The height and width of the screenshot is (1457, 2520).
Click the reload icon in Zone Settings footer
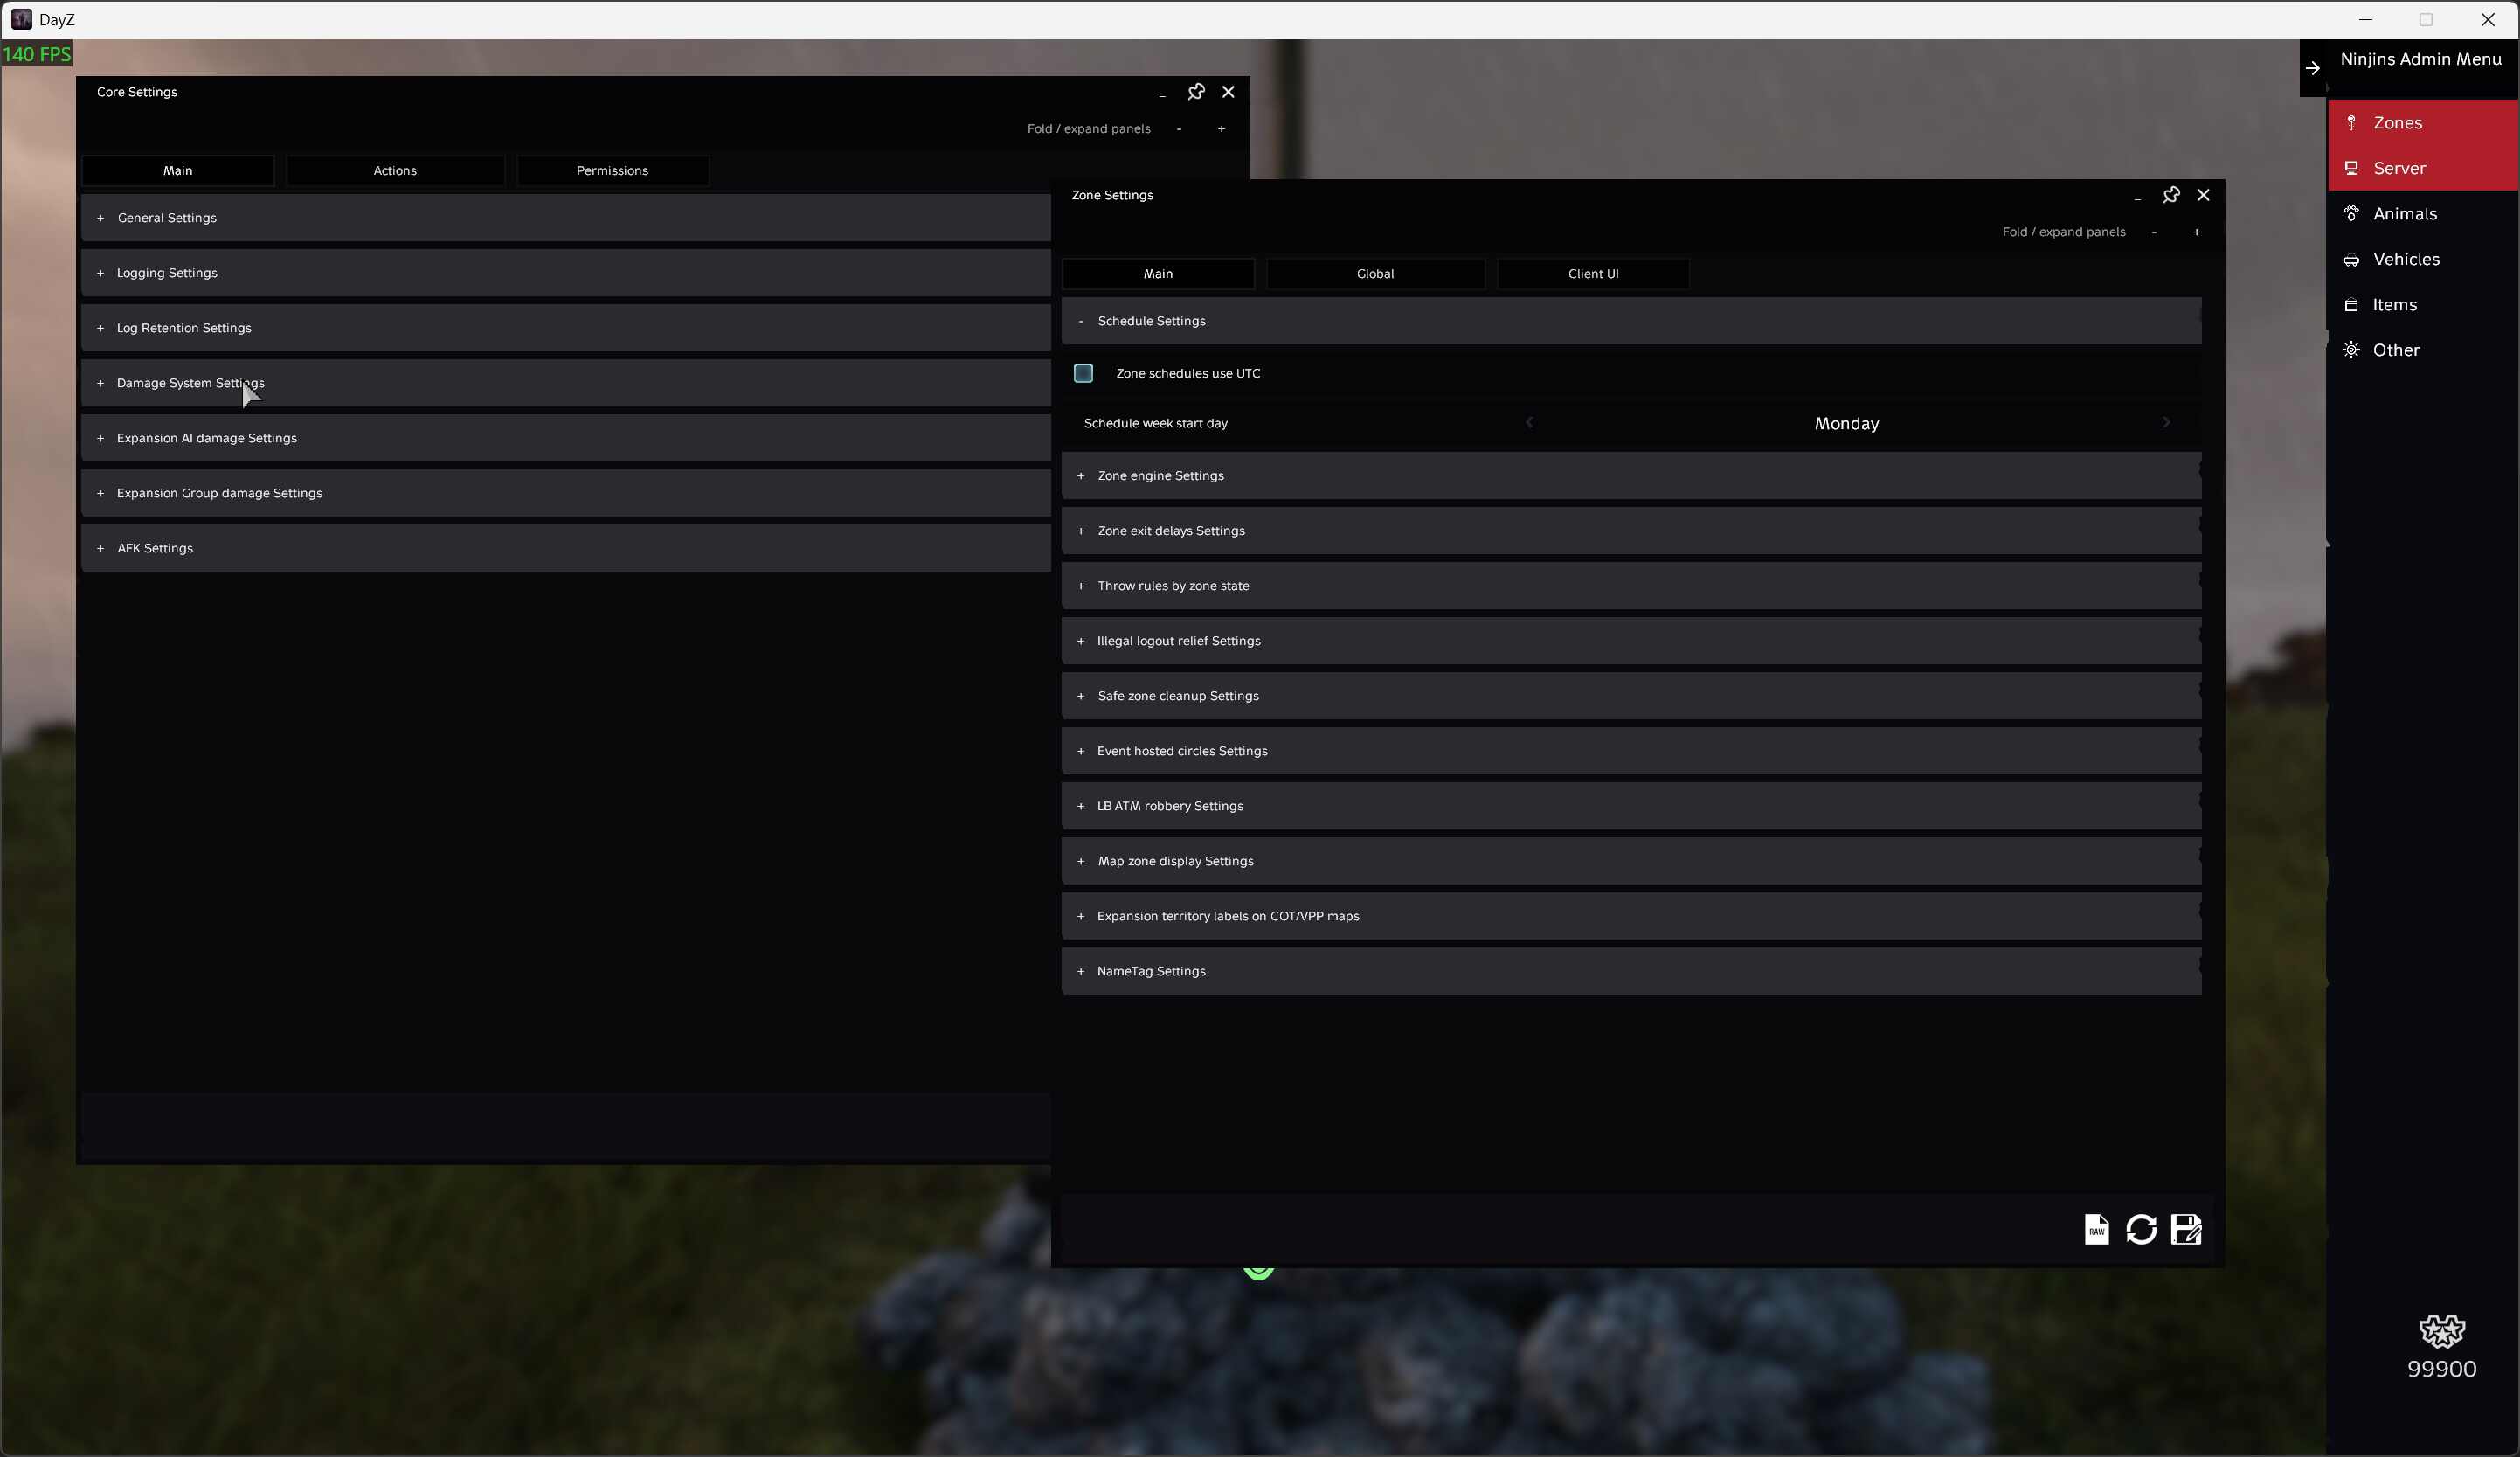point(2141,1229)
